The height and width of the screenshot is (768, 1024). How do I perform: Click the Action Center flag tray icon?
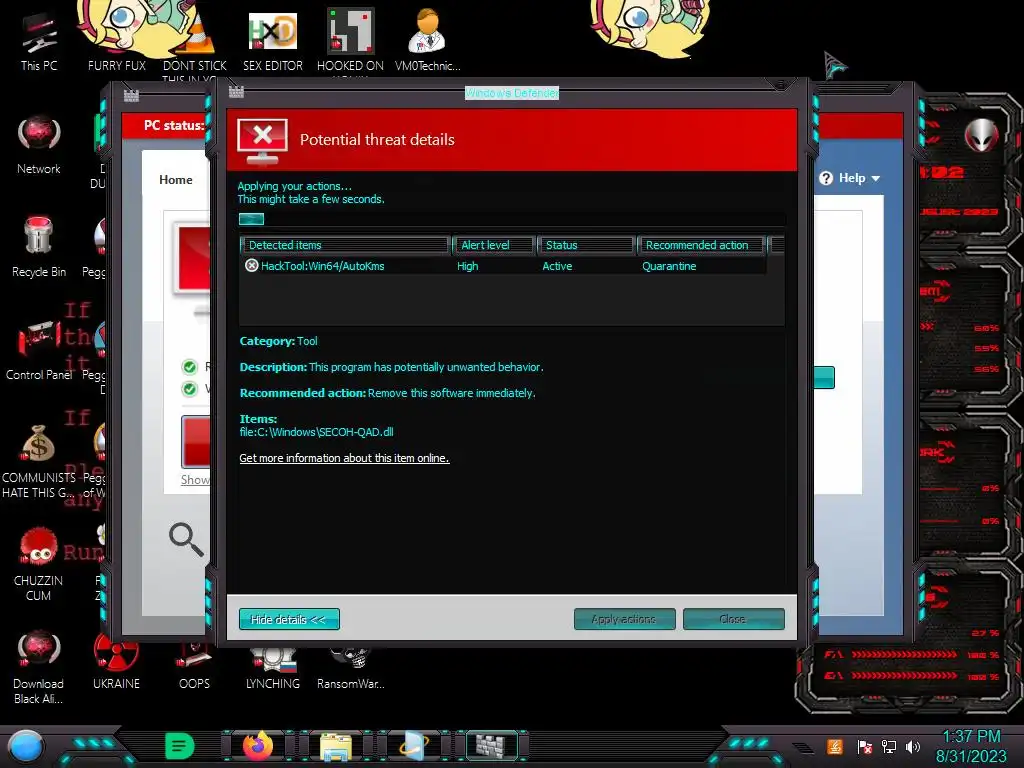coord(865,746)
